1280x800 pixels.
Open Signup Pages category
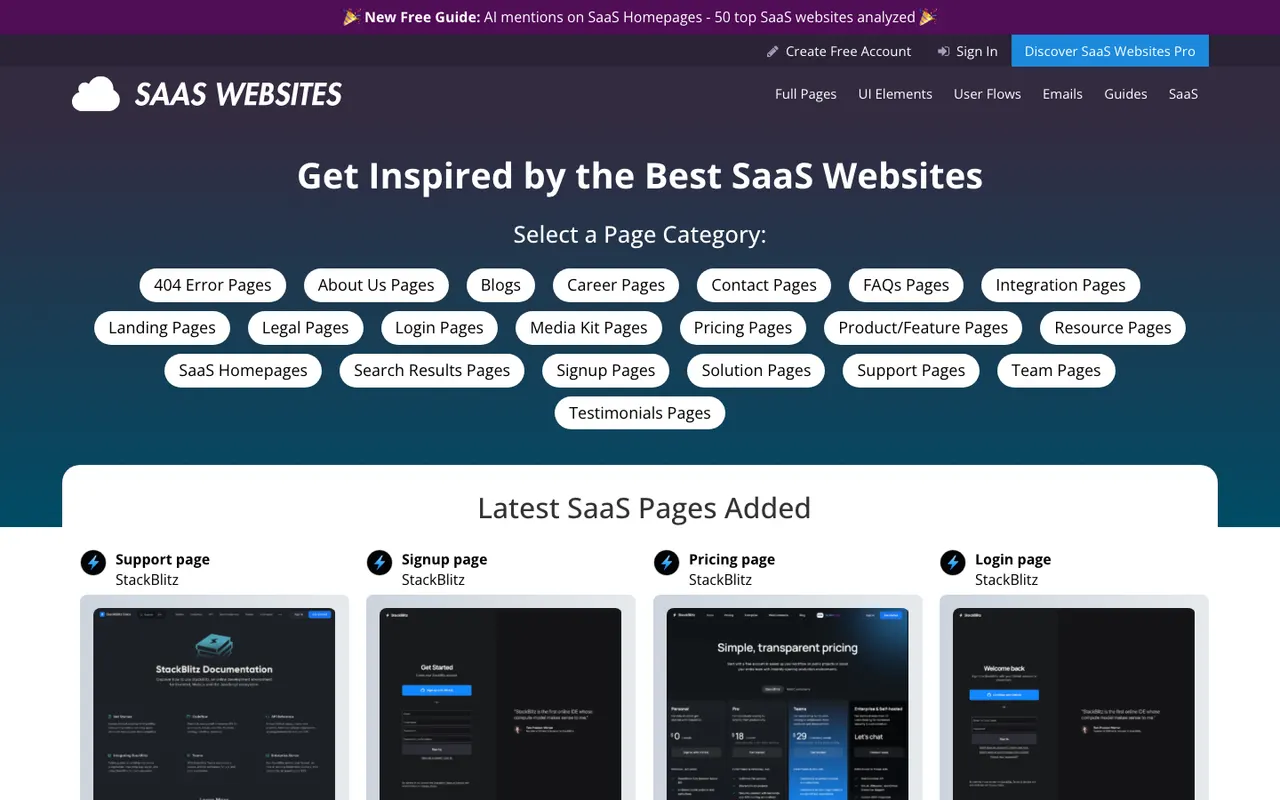click(606, 371)
